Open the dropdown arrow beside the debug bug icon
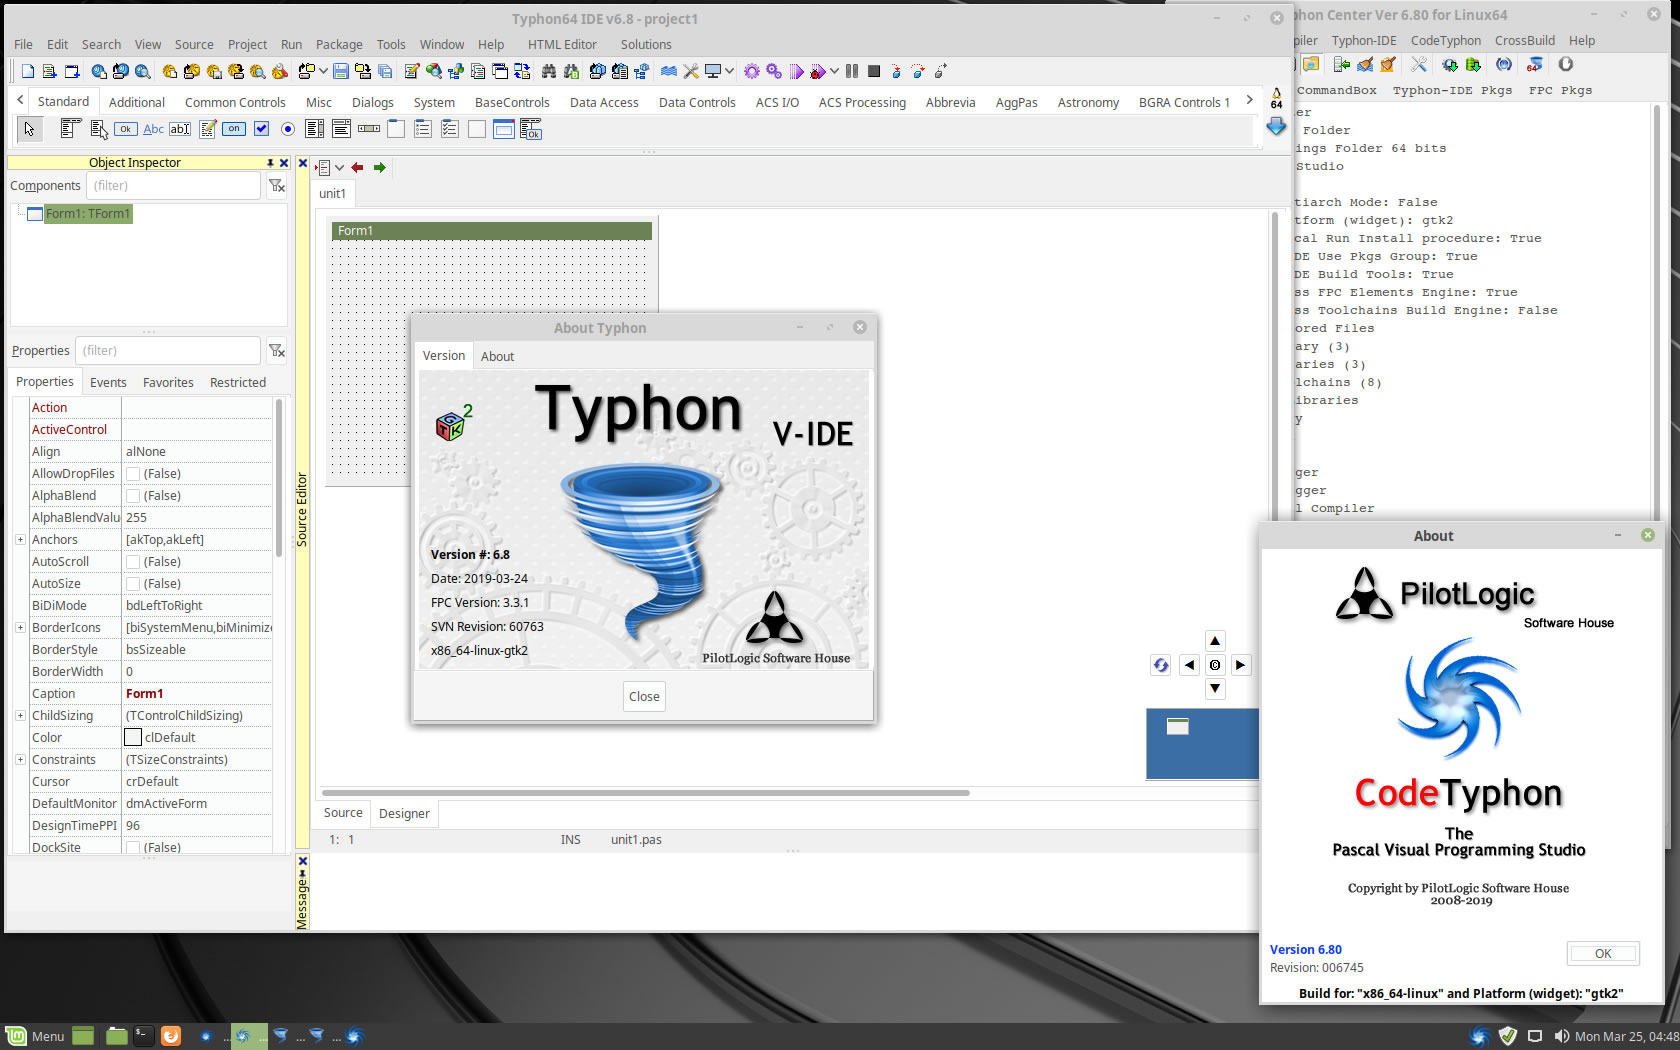 [834, 71]
